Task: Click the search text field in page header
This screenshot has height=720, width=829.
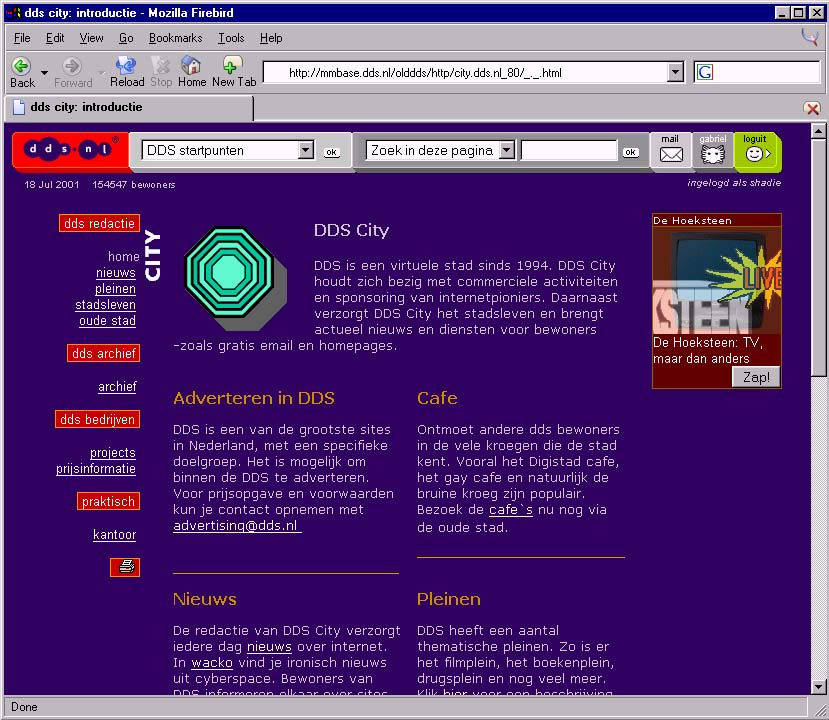Action: [569, 150]
